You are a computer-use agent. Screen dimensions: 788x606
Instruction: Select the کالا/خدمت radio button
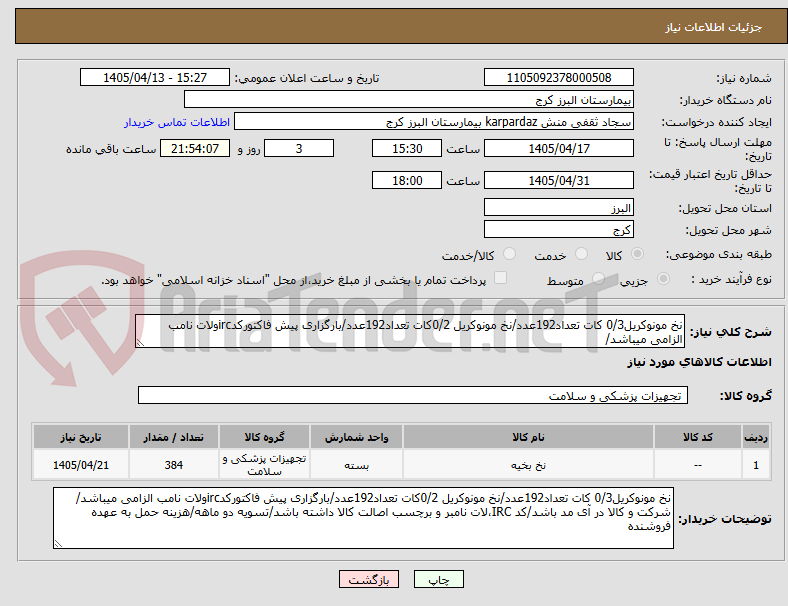[x=510, y=254]
